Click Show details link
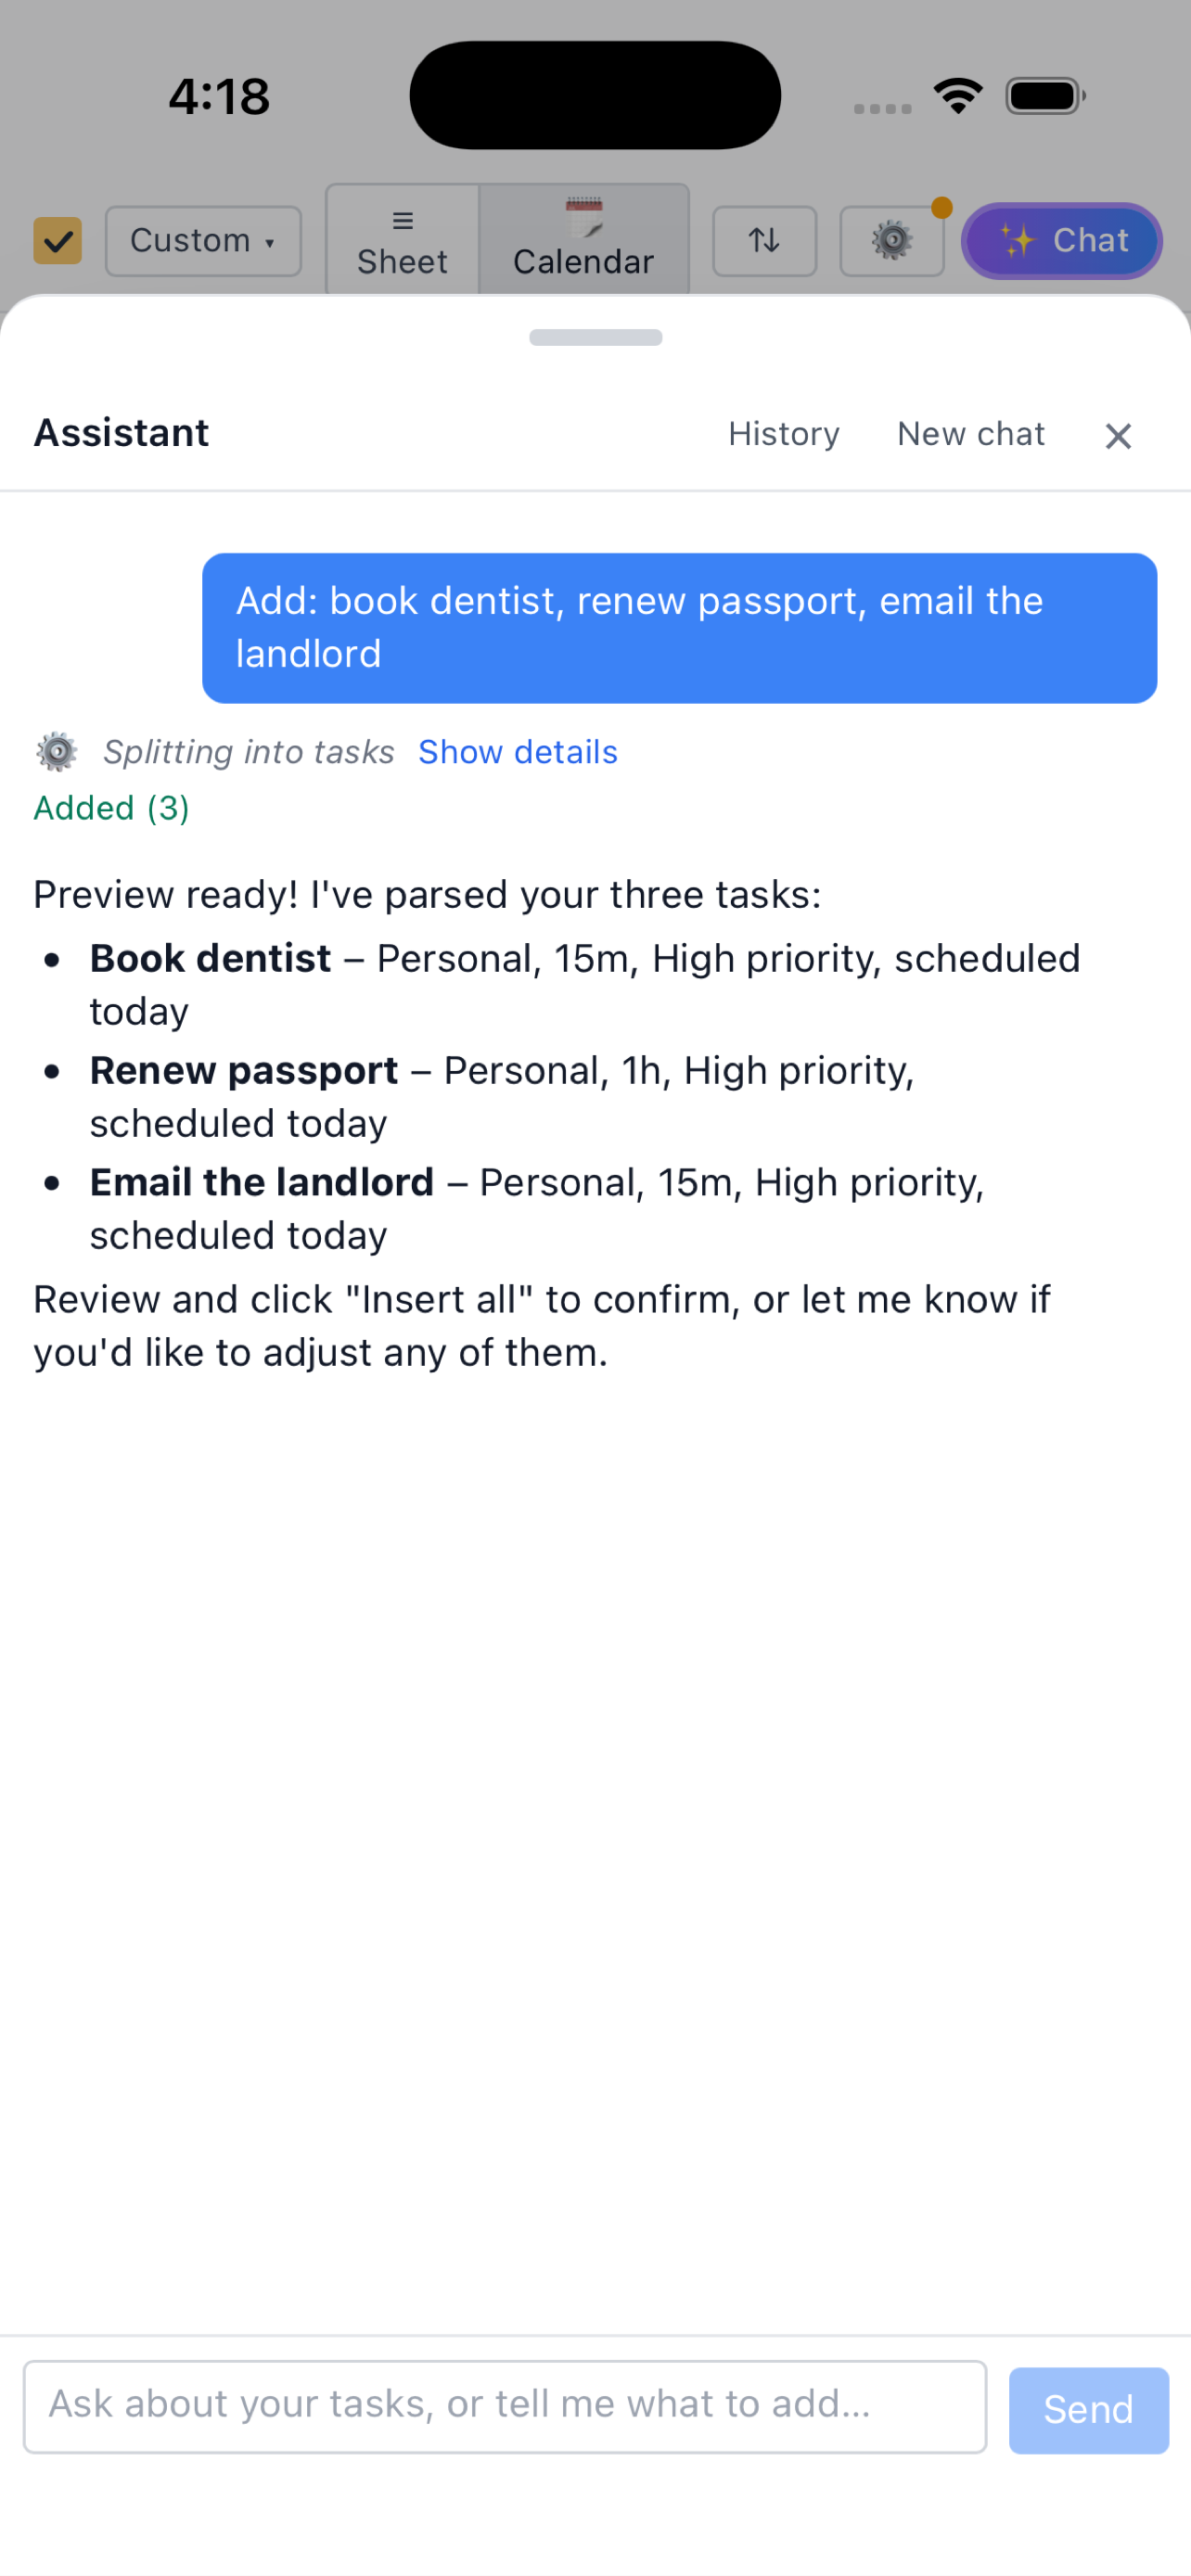 click(x=518, y=752)
